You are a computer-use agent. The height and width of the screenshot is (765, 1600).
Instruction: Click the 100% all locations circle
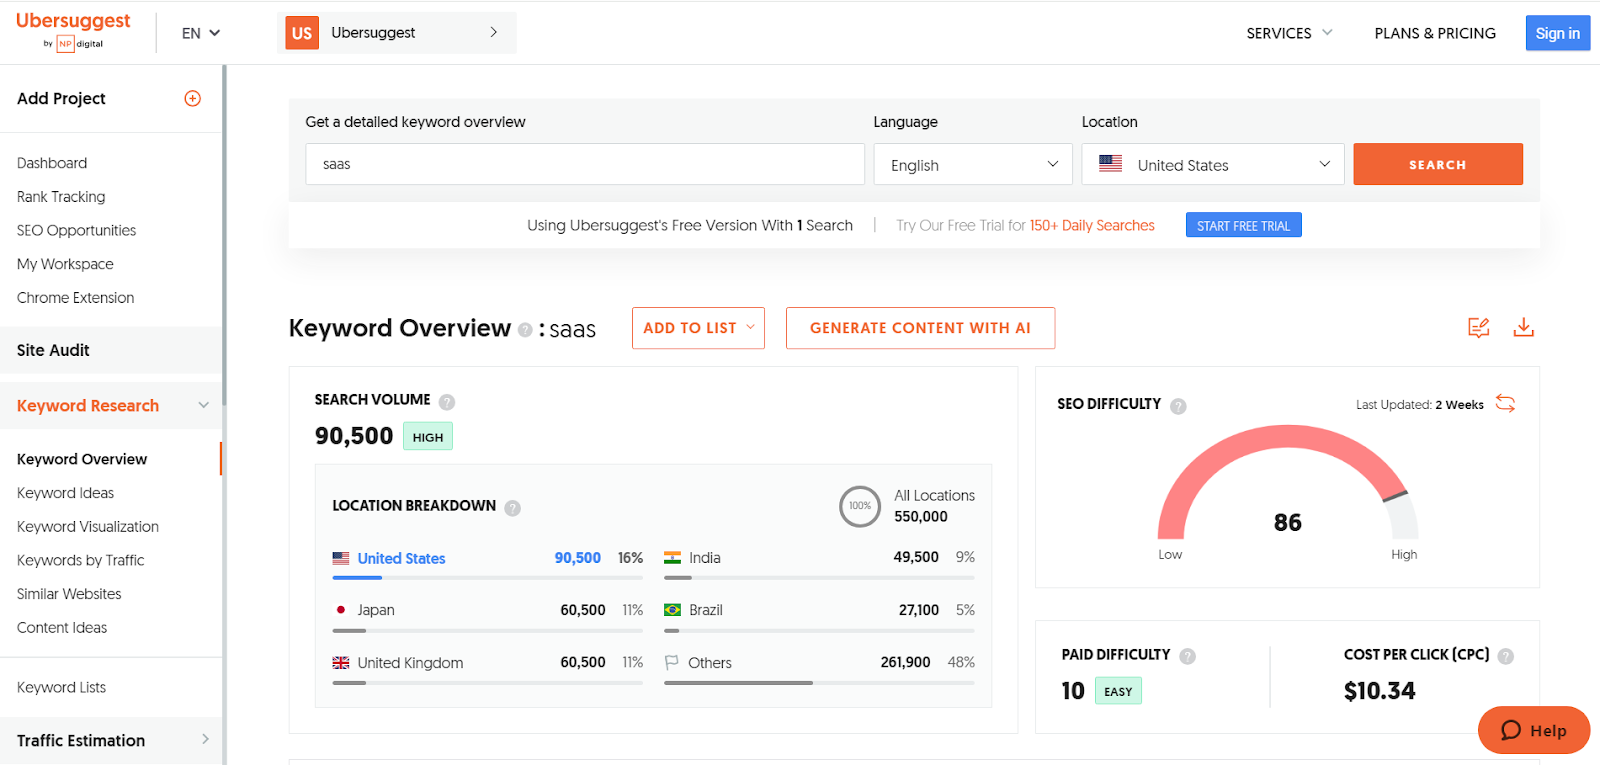pos(860,506)
